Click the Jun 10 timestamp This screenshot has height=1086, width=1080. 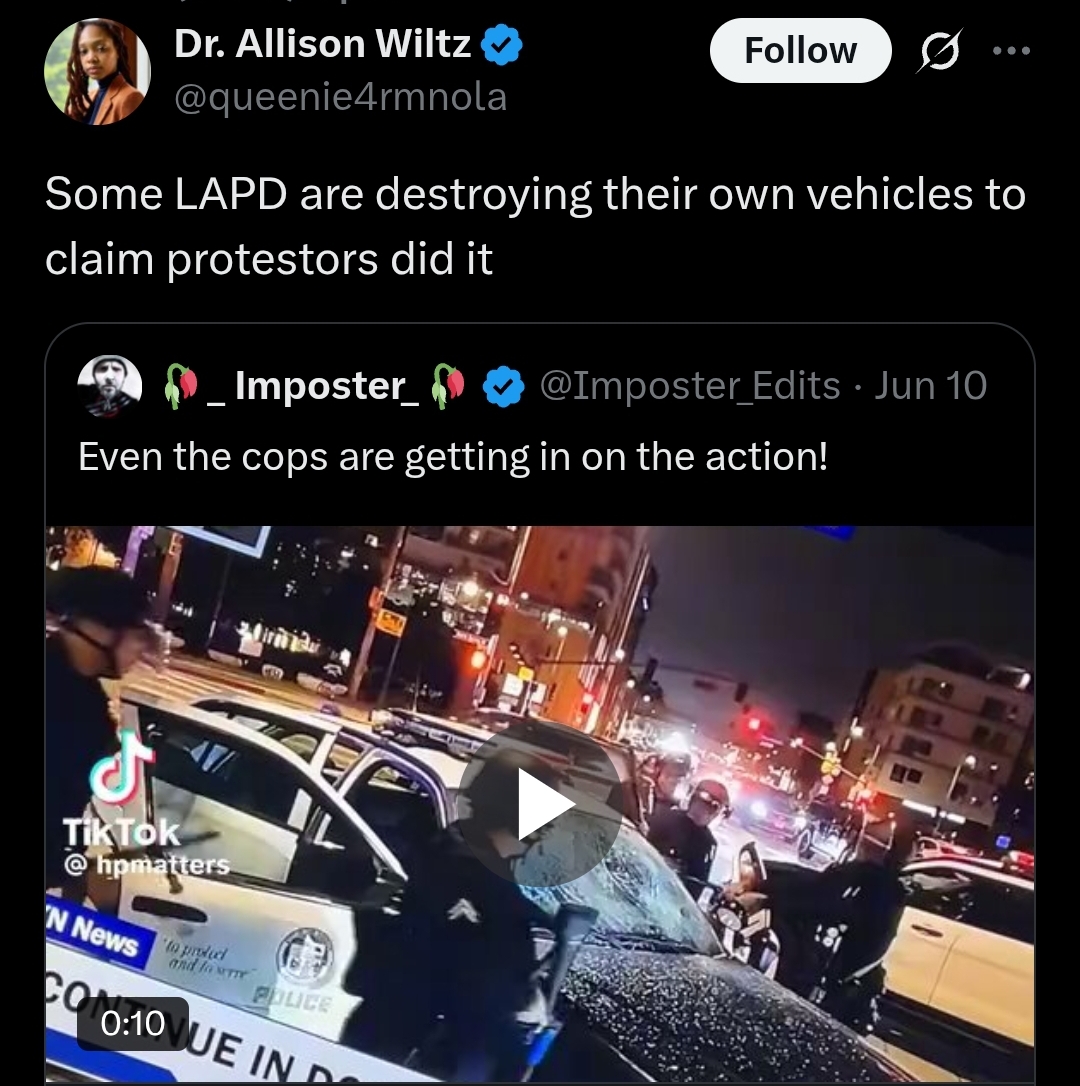click(x=930, y=386)
